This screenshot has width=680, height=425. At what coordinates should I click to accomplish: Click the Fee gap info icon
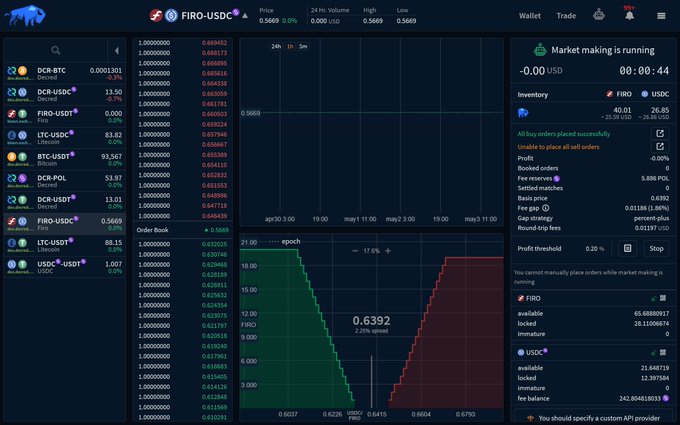546,208
